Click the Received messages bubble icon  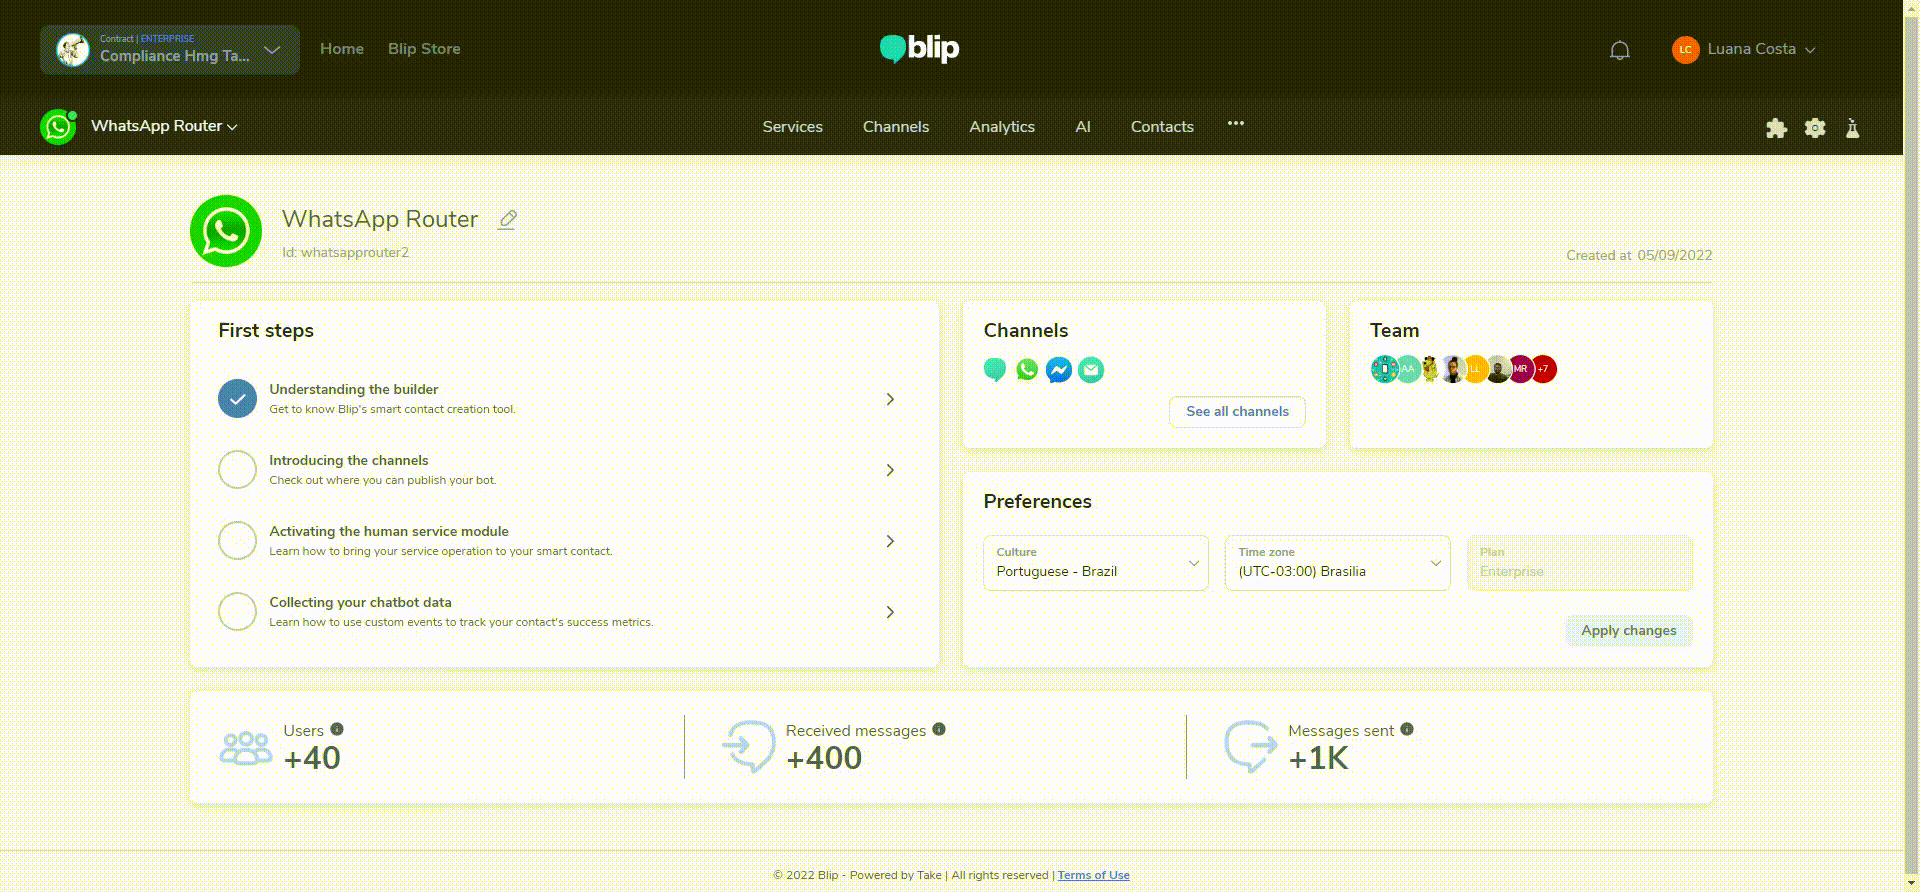point(749,747)
